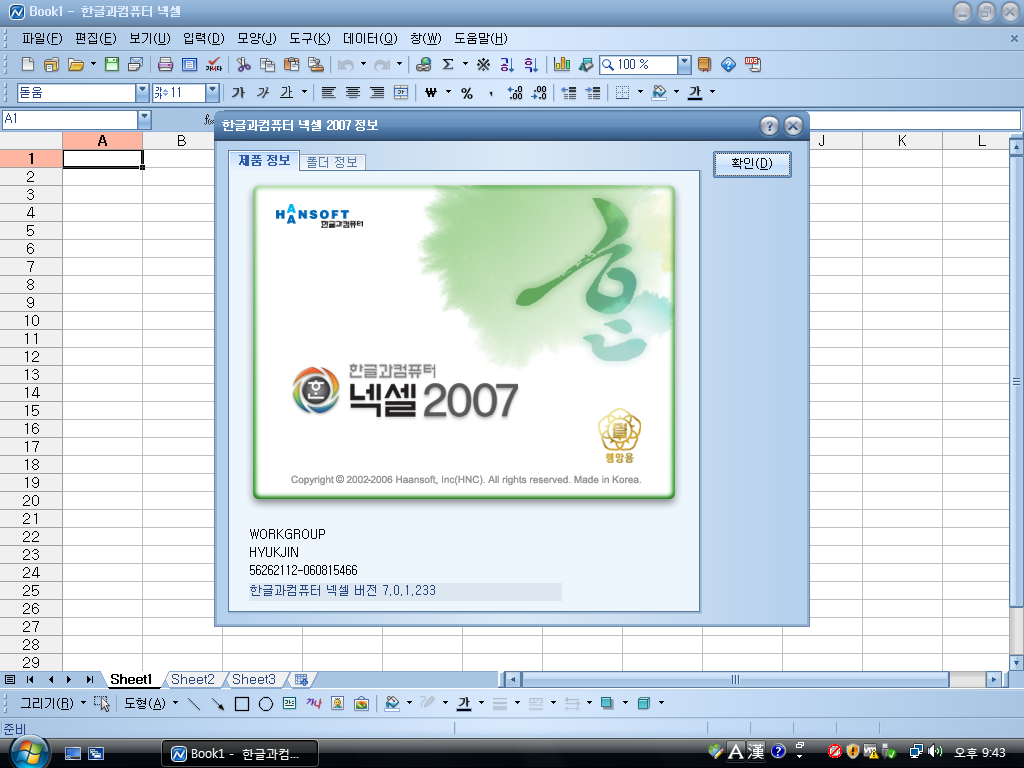This screenshot has height=768, width=1024.
Task: Switch to Sheet3 tab
Action: tap(253, 679)
